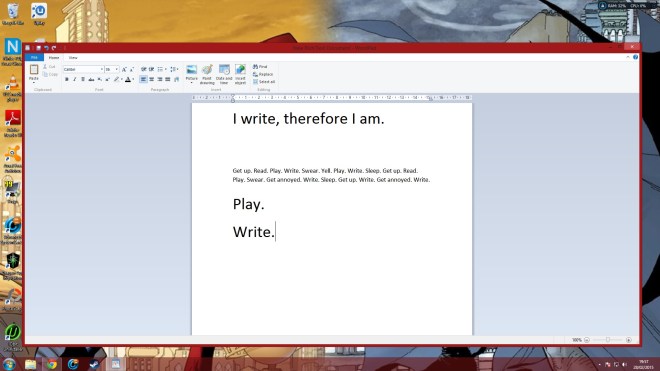
Task: Open File Explorer folder in taskbar
Action: pyautogui.click(x=30, y=364)
